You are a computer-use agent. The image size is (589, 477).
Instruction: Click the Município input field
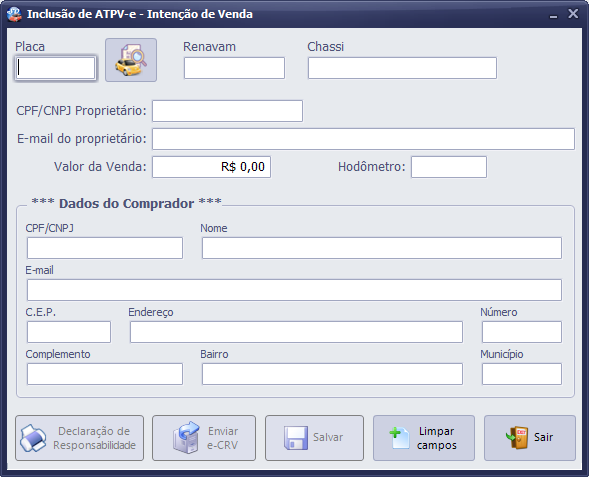(x=522, y=374)
